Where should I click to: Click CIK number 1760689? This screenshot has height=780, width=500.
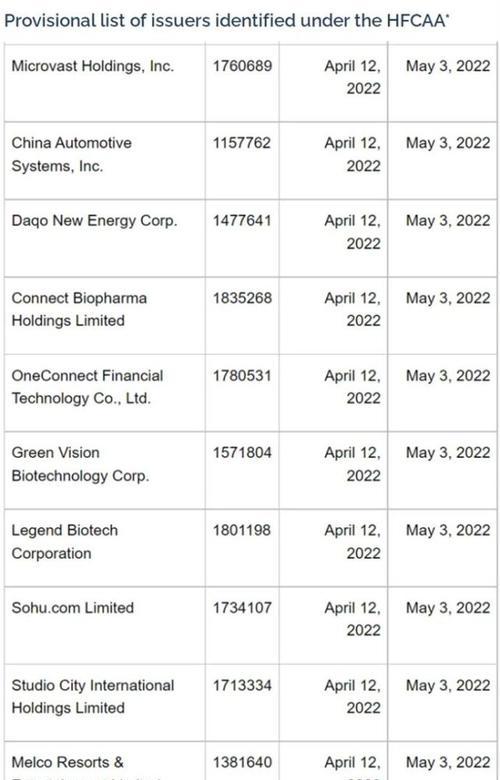tap(242, 66)
